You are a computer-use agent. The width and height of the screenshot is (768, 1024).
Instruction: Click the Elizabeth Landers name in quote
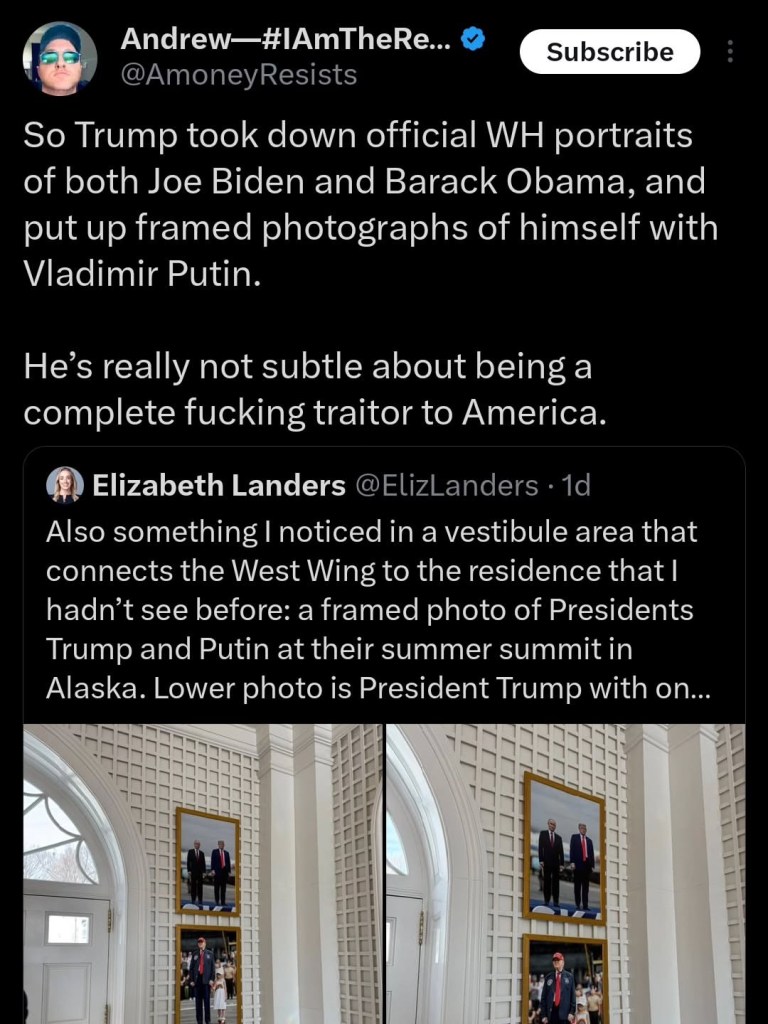click(x=218, y=486)
